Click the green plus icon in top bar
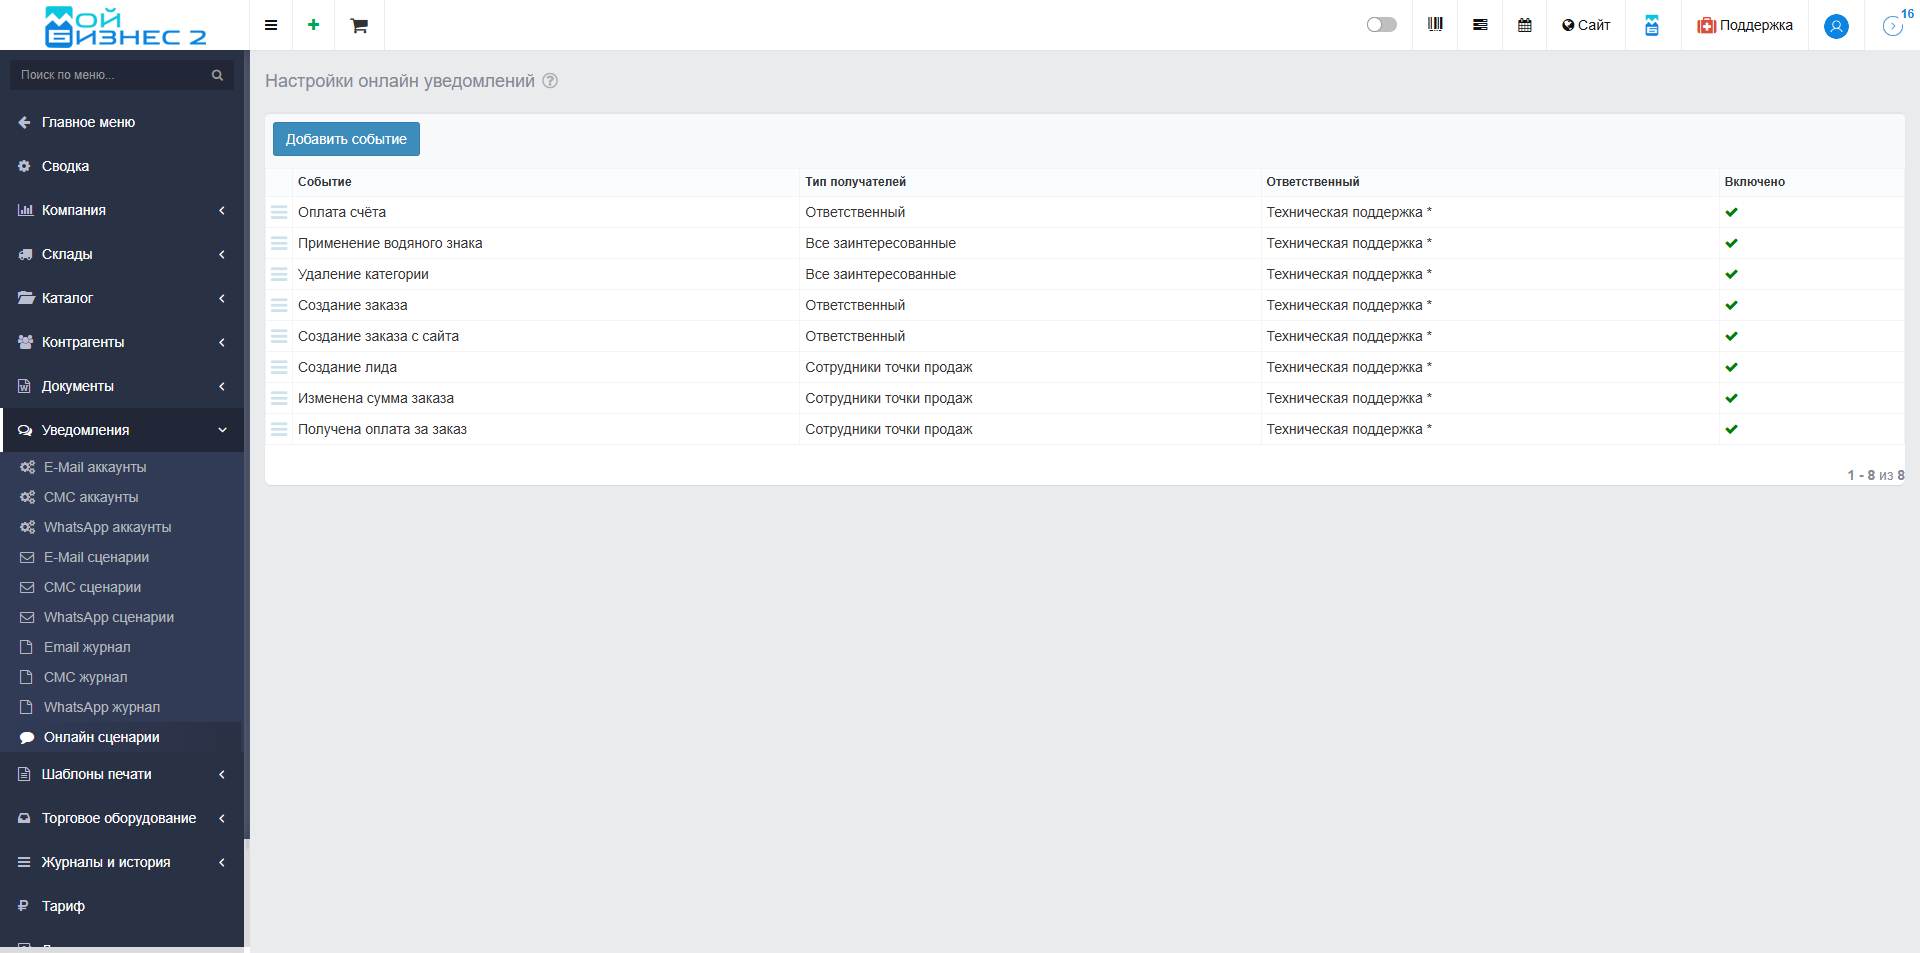The width and height of the screenshot is (1920, 953). coord(313,25)
